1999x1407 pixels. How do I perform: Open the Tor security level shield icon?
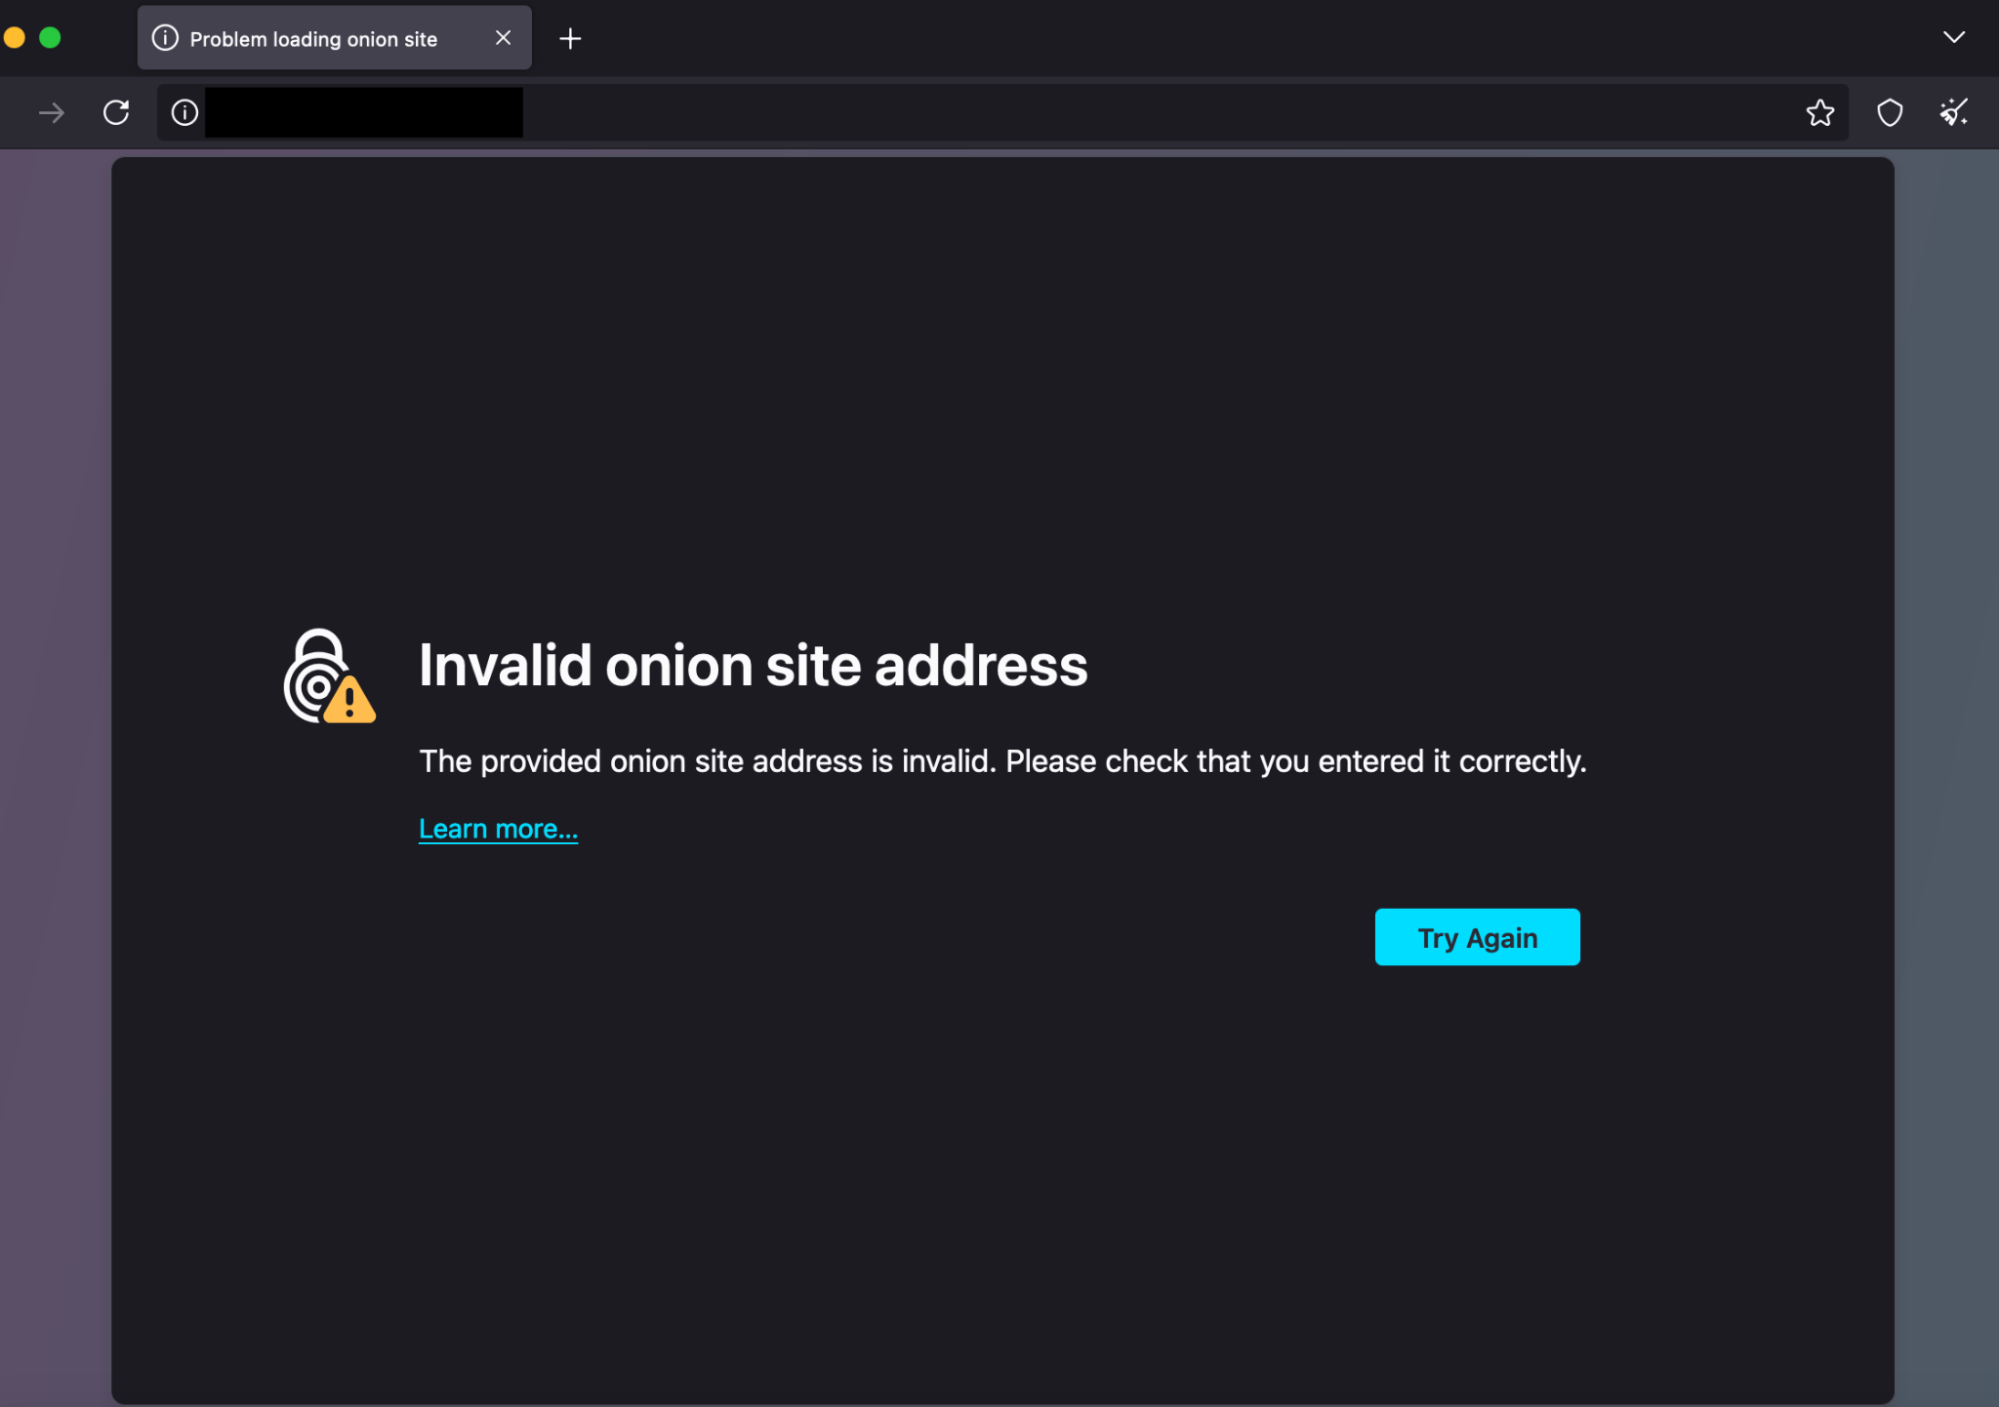coord(1890,112)
